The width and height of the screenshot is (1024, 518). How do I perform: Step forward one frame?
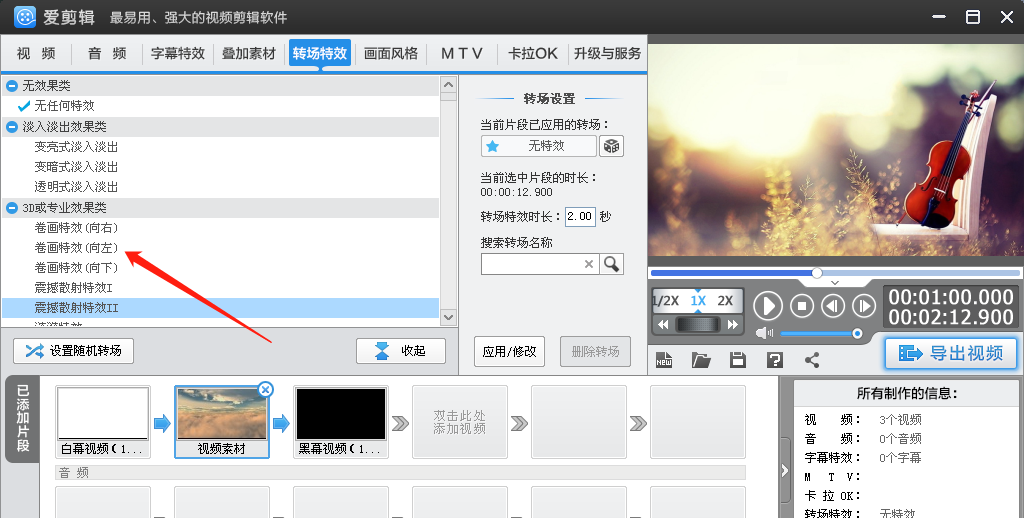(x=863, y=306)
